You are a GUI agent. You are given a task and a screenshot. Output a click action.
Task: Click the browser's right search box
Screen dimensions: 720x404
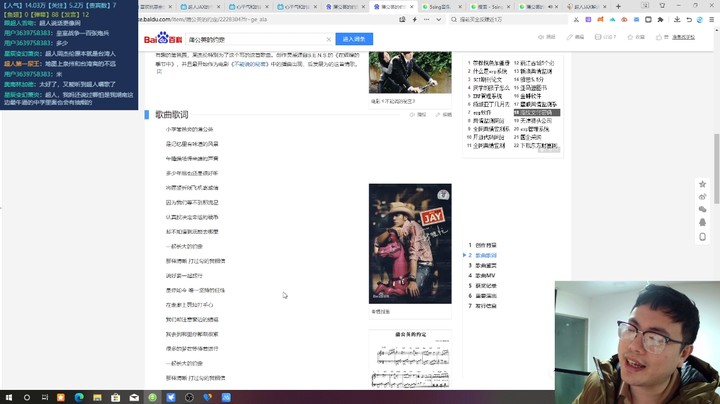click(508, 19)
